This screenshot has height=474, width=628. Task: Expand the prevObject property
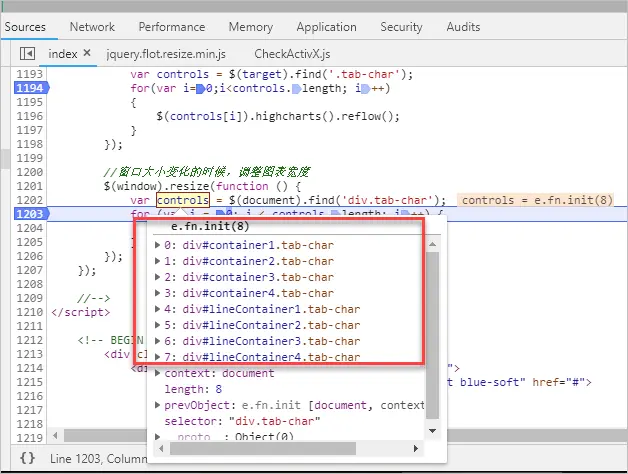coord(158,405)
